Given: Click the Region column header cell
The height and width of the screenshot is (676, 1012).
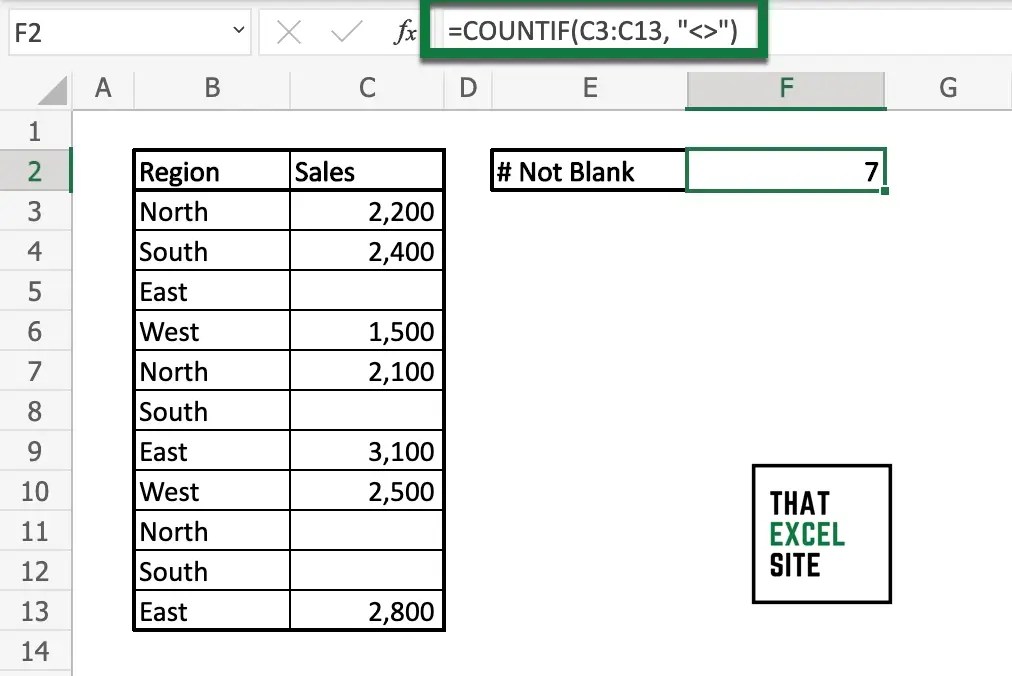Looking at the screenshot, I should 211,170.
